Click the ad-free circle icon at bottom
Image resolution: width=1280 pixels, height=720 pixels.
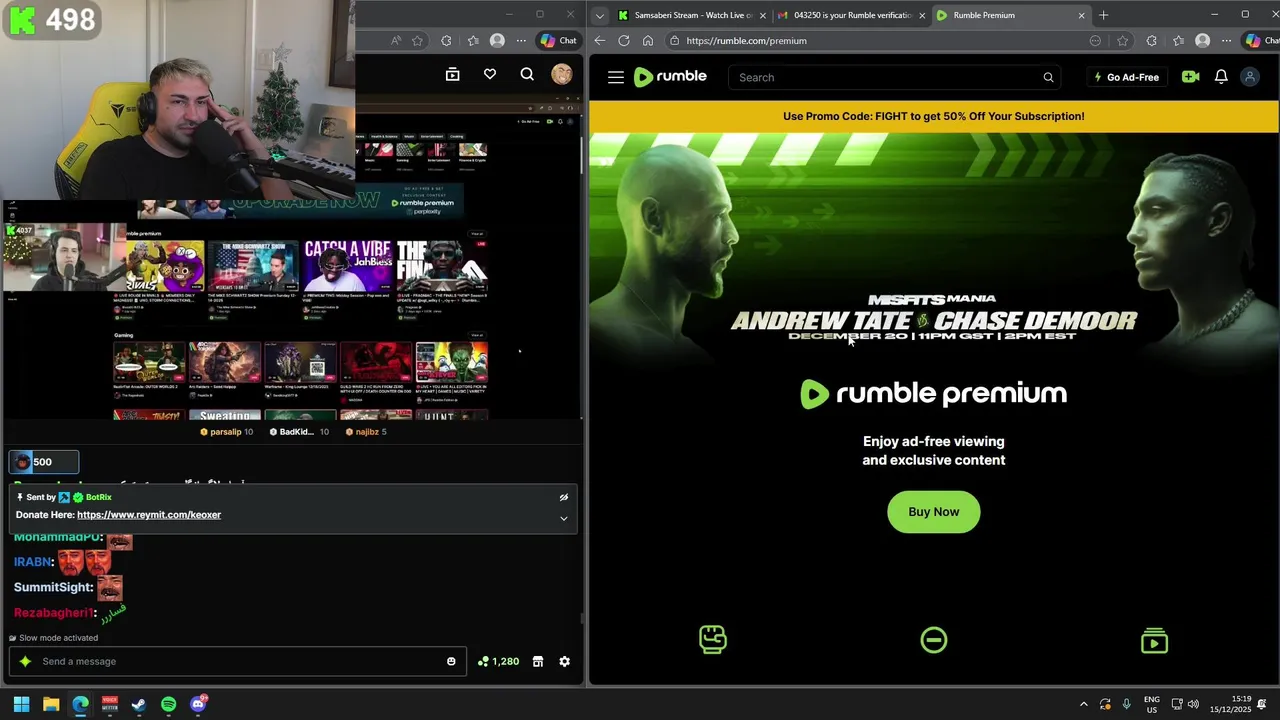tap(933, 640)
